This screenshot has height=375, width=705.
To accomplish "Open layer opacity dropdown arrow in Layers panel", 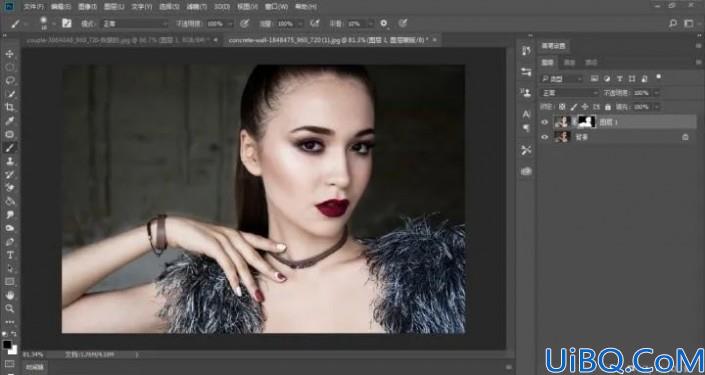I will 656,93.
